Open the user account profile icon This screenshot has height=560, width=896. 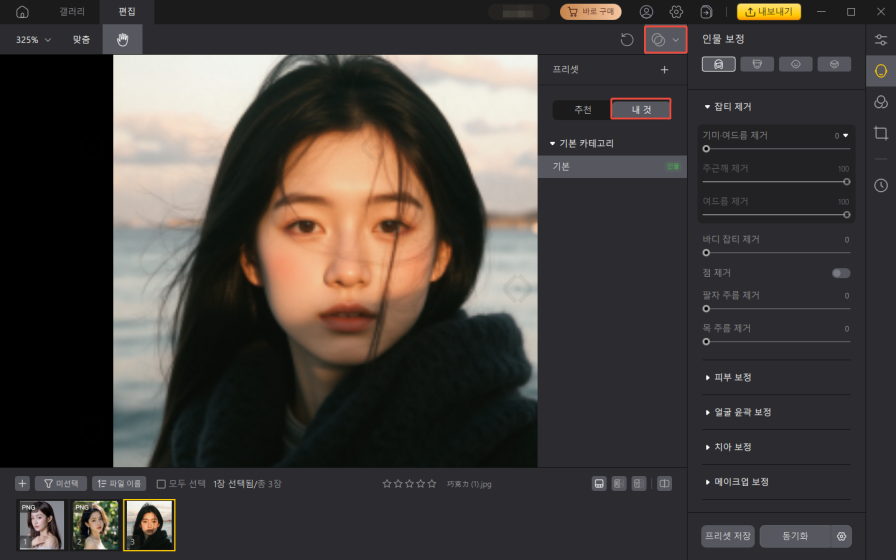[646, 12]
